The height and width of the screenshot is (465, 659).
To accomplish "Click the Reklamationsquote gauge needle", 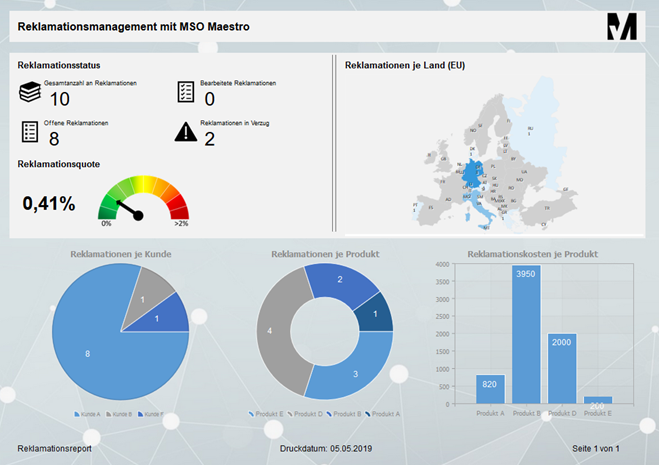I will tap(130, 210).
